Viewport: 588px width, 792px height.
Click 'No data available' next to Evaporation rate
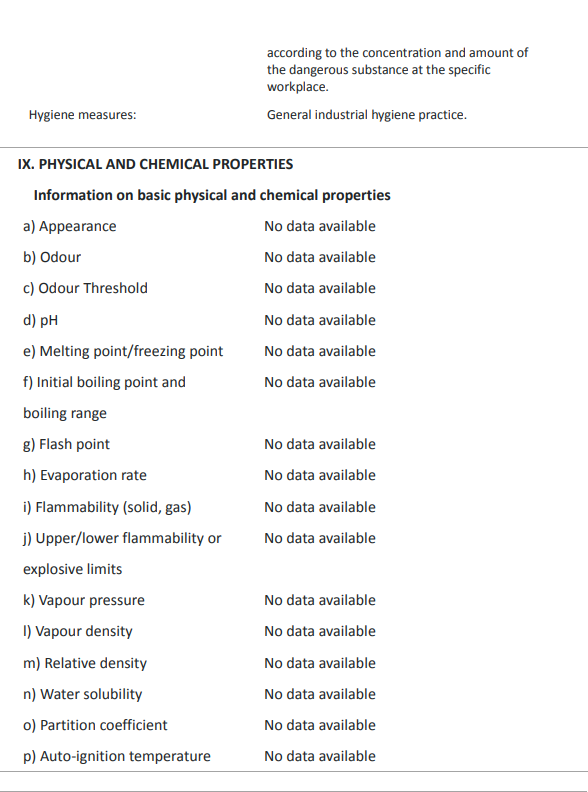click(320, 475)
